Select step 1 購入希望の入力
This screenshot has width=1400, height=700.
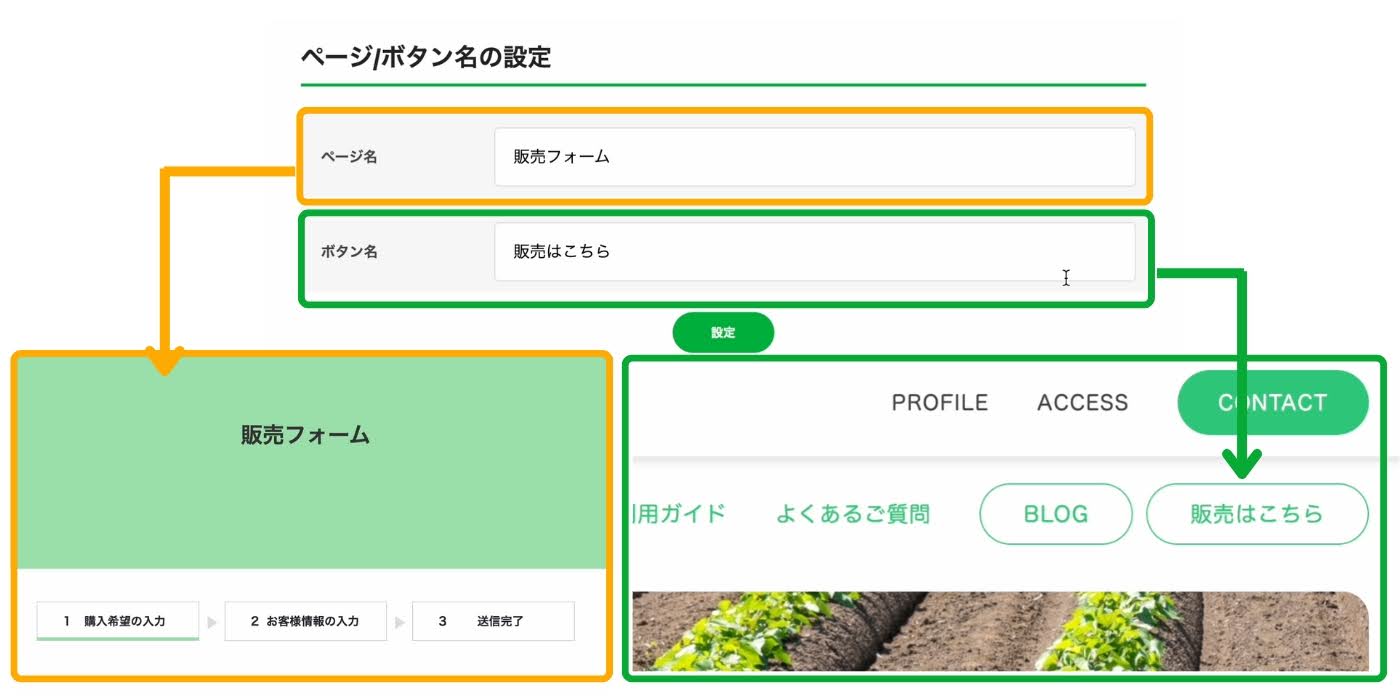pos(118,621)
